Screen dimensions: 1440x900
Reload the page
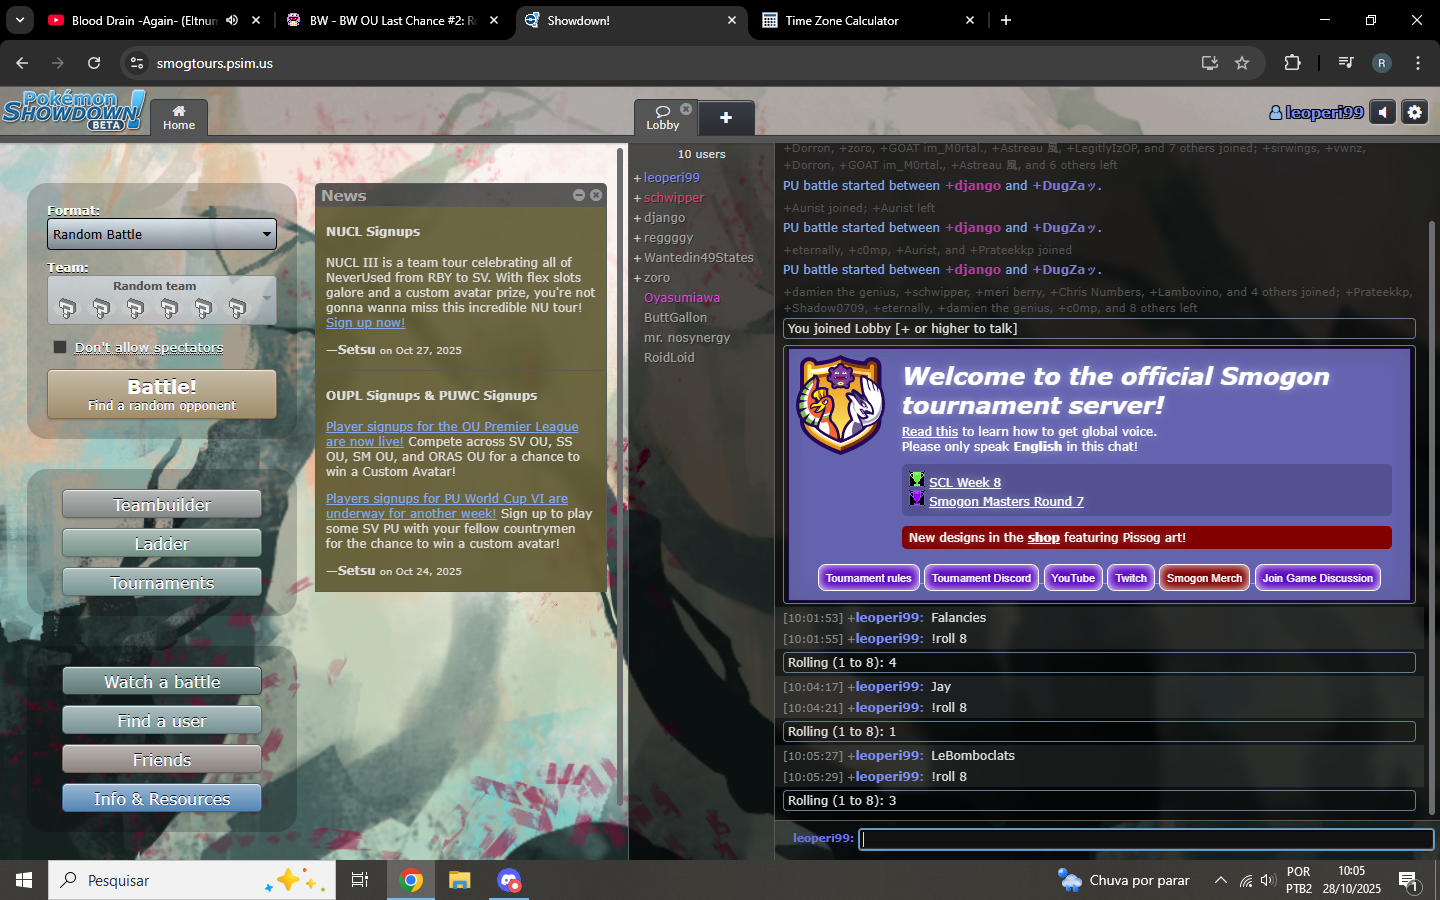click(94, 63)
